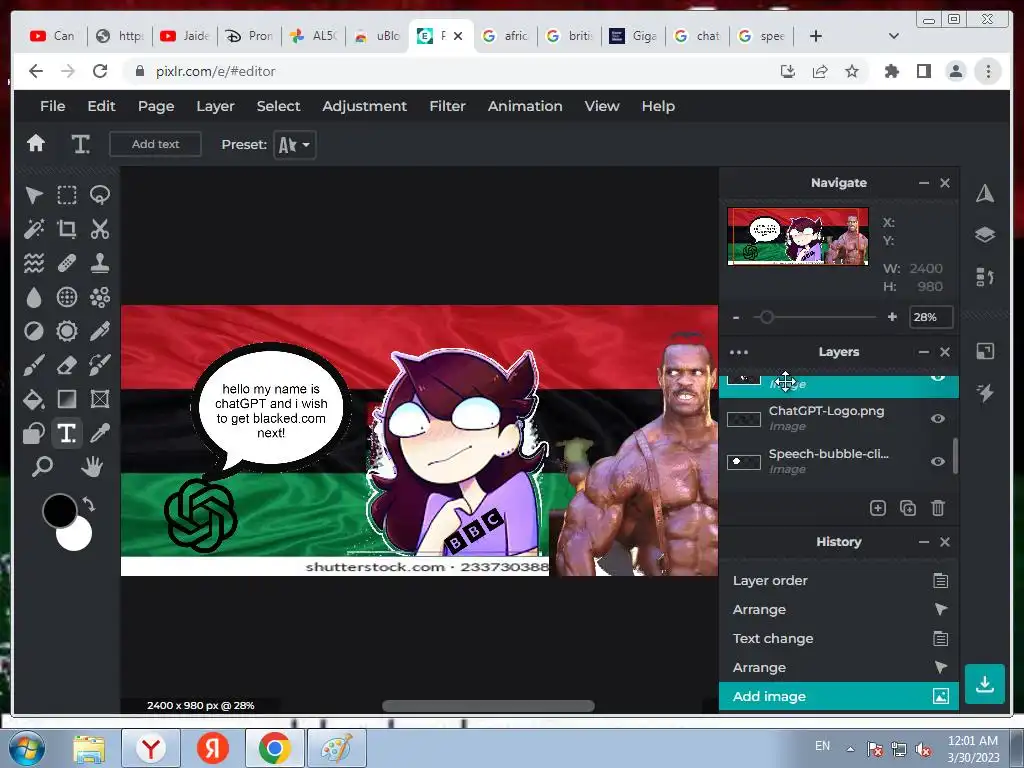Open the File menu
Viewport: 1024px width, 768px height.
tap(52, 106)
